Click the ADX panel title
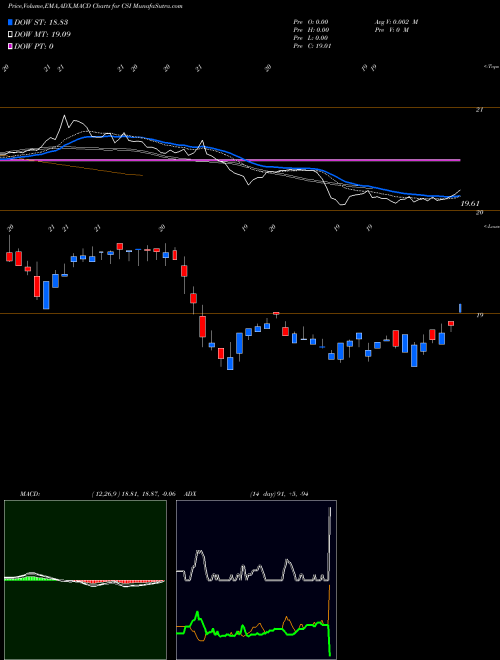The height and width of the screenshot is (660, 500). click(191, 494)
